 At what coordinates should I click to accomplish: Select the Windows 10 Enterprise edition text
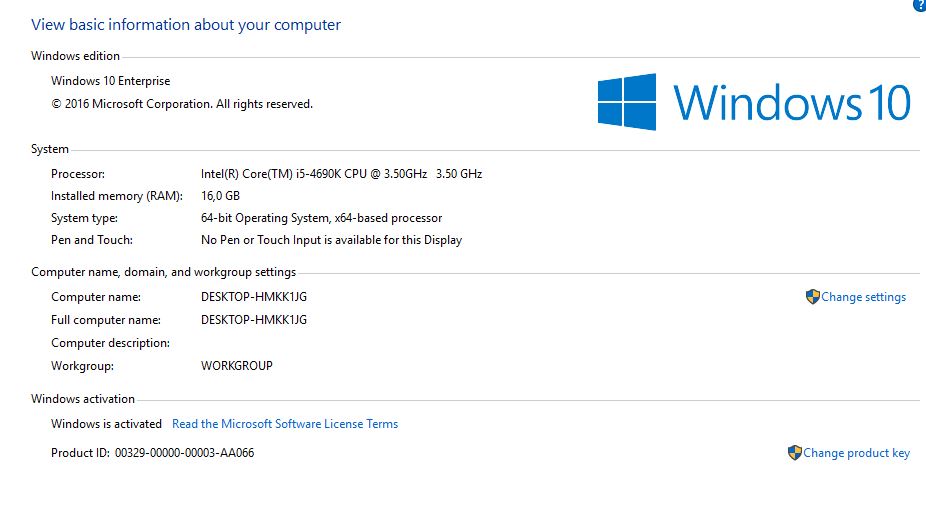coord(111,81)
